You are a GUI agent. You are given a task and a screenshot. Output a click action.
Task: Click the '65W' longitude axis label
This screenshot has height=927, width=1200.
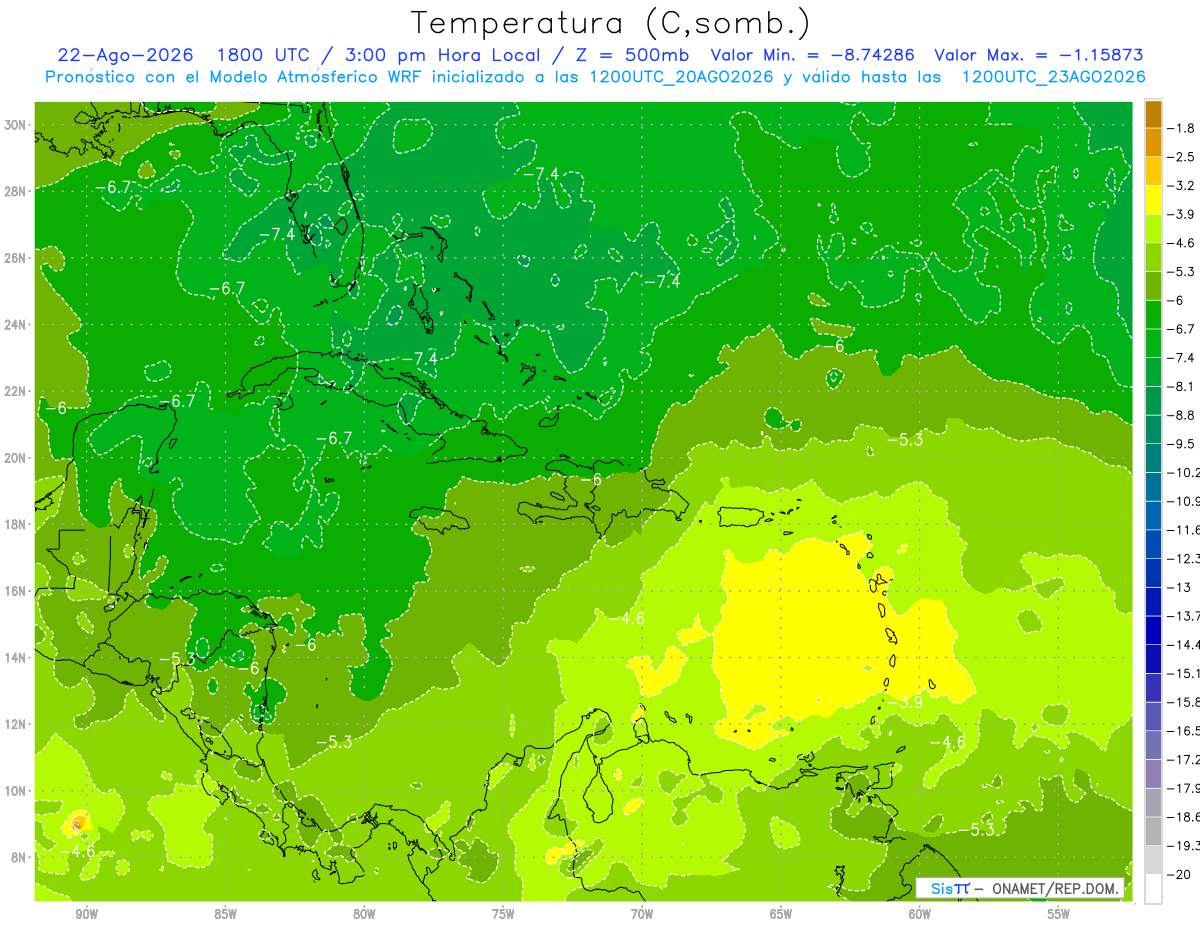(x=781, y=914)
